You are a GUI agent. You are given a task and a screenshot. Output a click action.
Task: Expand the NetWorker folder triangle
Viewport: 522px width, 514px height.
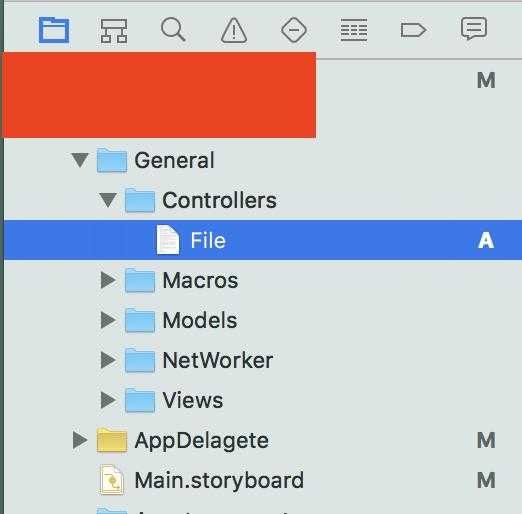click(x=108, y=360)
